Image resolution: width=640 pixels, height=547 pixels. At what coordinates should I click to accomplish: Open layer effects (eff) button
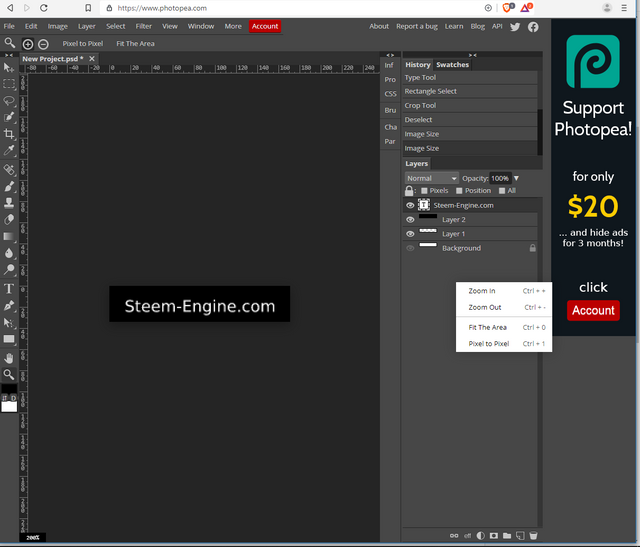point(467,536)
